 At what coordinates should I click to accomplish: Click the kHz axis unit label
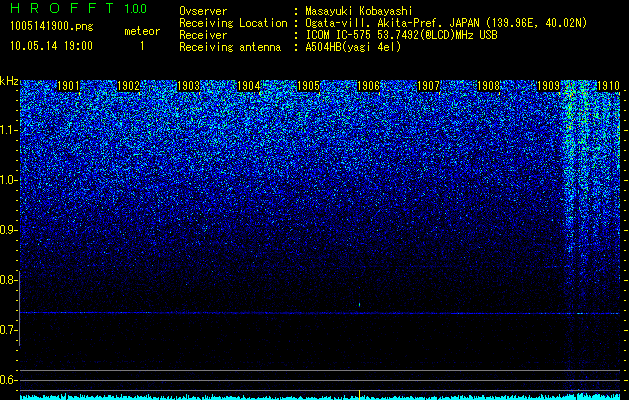click(x=9, y=81)
